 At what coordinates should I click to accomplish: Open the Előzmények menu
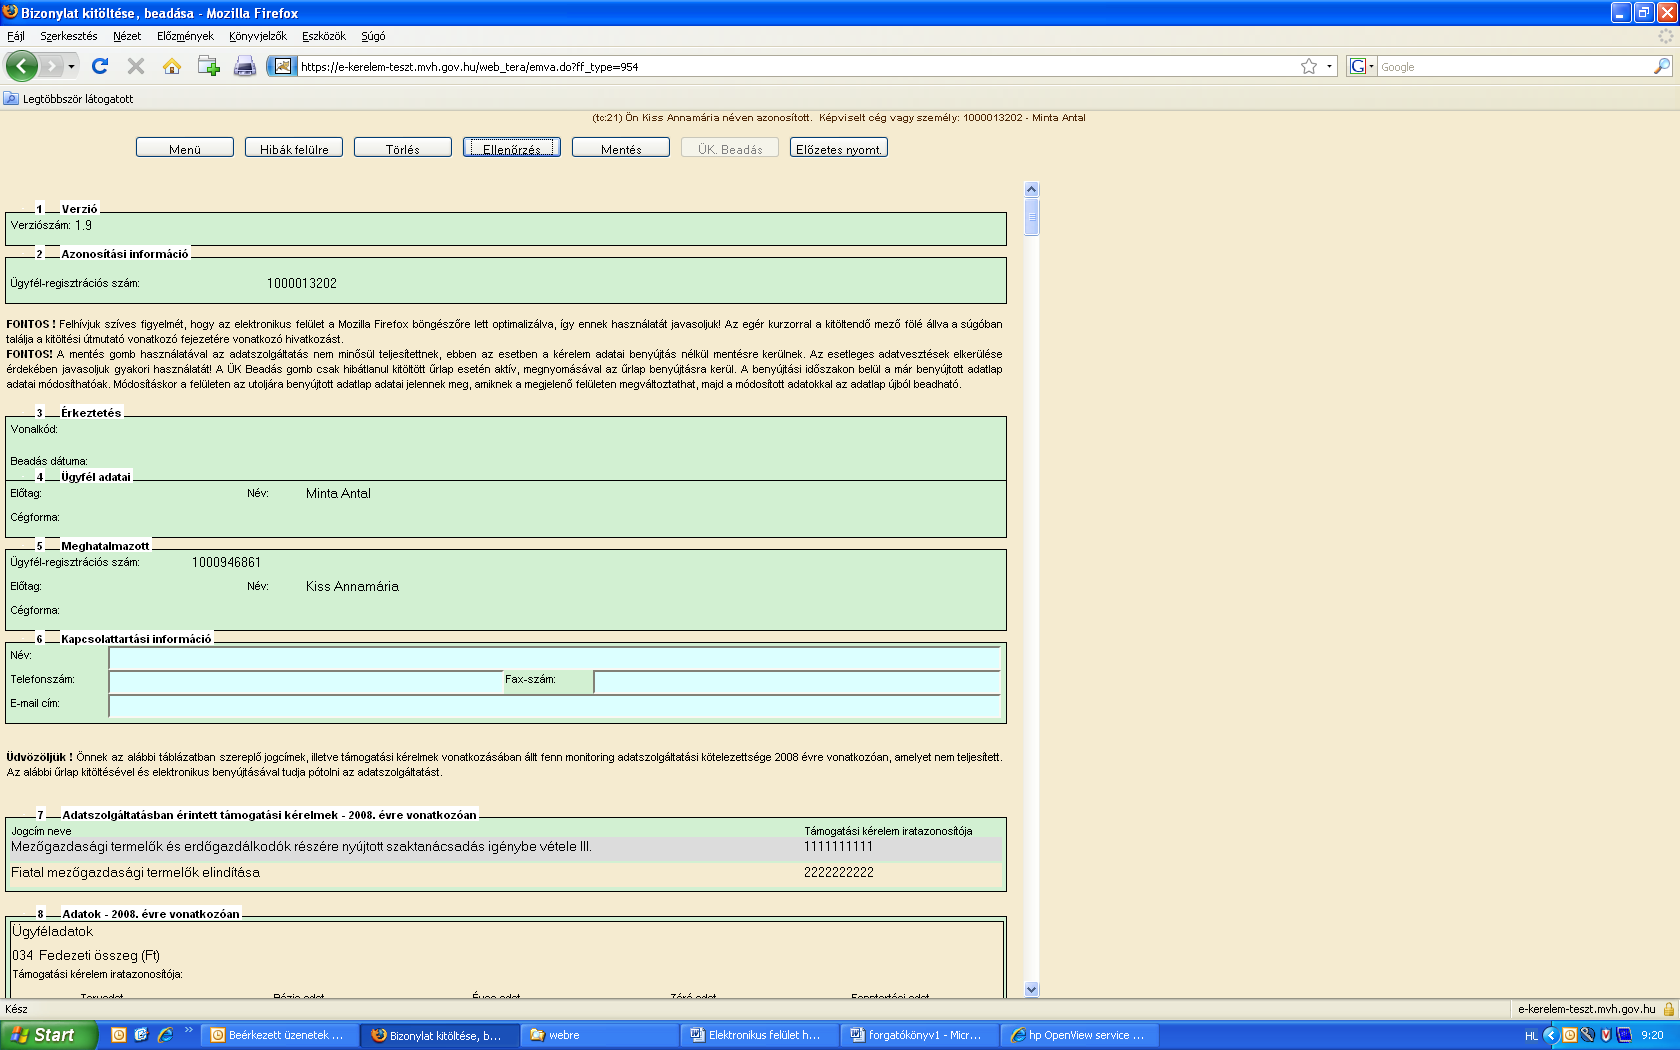tap(185, 36)
